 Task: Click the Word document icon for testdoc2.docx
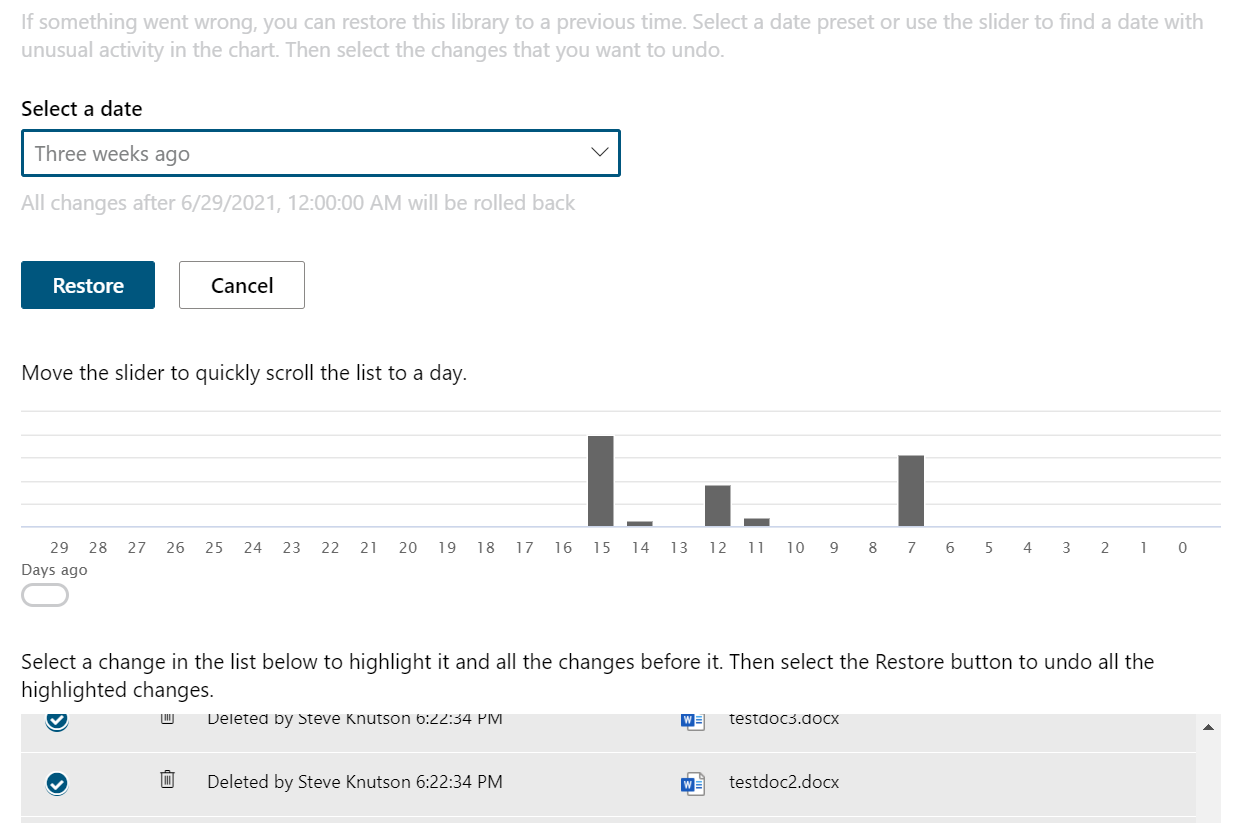[x=692, y=783]
